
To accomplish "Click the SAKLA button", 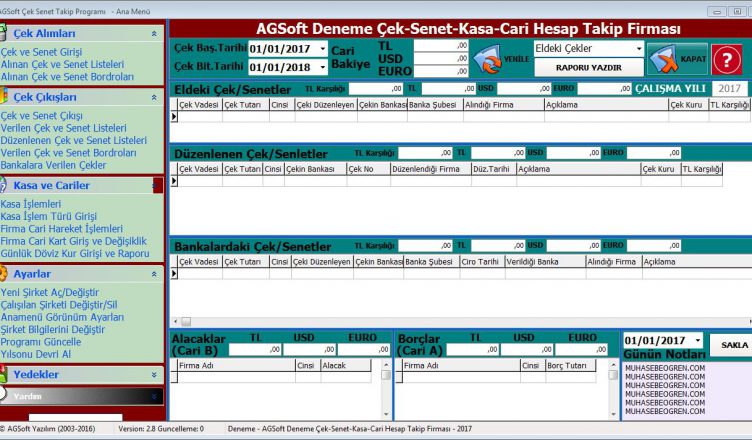I will (732, 345).
